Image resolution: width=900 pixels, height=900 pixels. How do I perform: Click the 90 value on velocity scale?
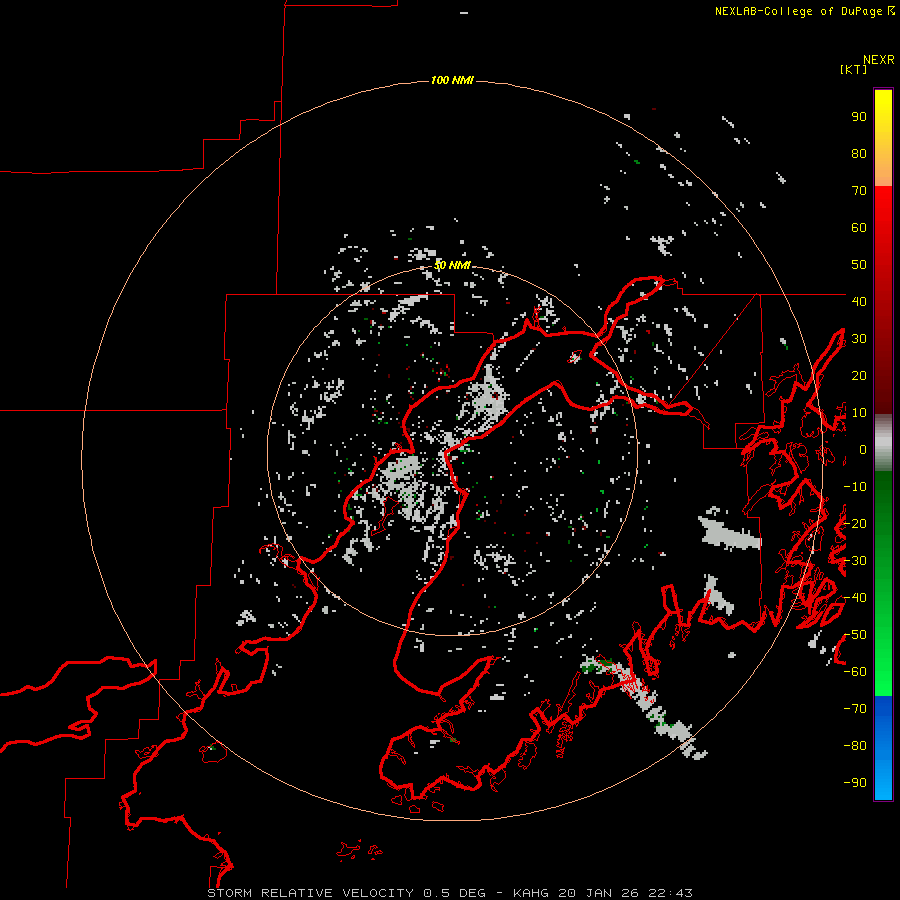pos(859,117)
